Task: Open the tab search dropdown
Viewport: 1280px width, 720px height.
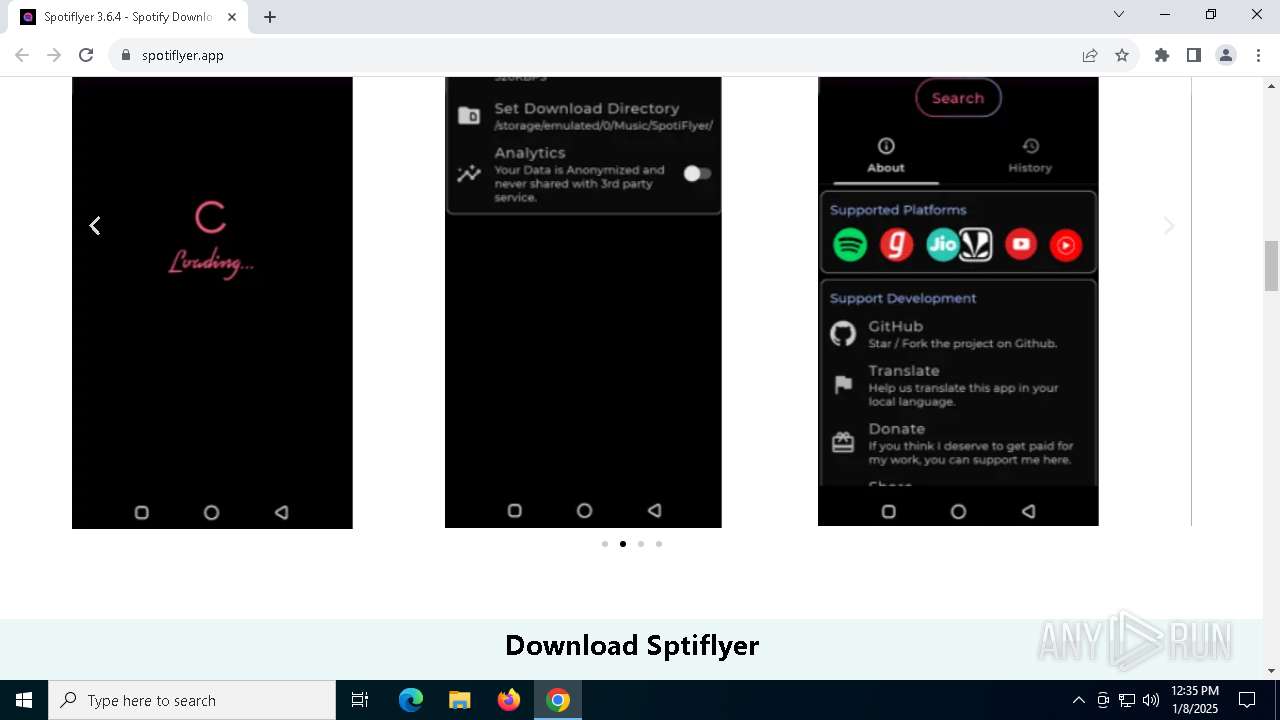Action: click(x=1119, y=14)
